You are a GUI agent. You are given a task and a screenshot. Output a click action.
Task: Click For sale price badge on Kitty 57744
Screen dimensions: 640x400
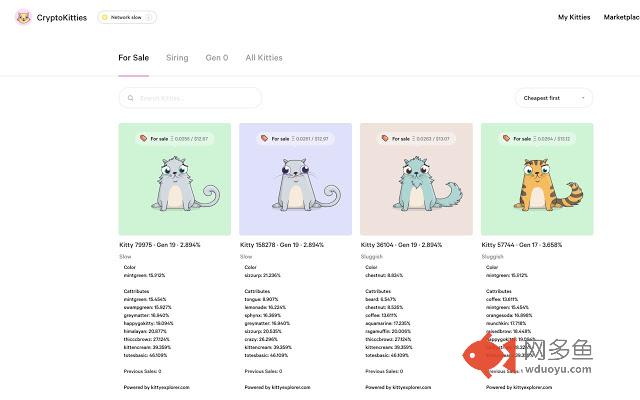(x=537, y=139)
